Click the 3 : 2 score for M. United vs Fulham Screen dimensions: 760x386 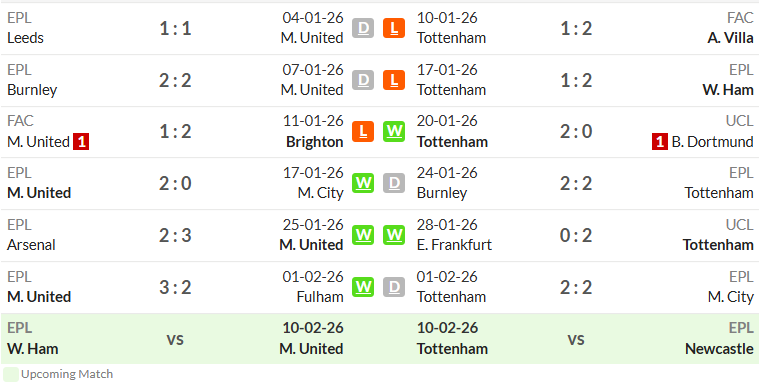pos(175,288)
